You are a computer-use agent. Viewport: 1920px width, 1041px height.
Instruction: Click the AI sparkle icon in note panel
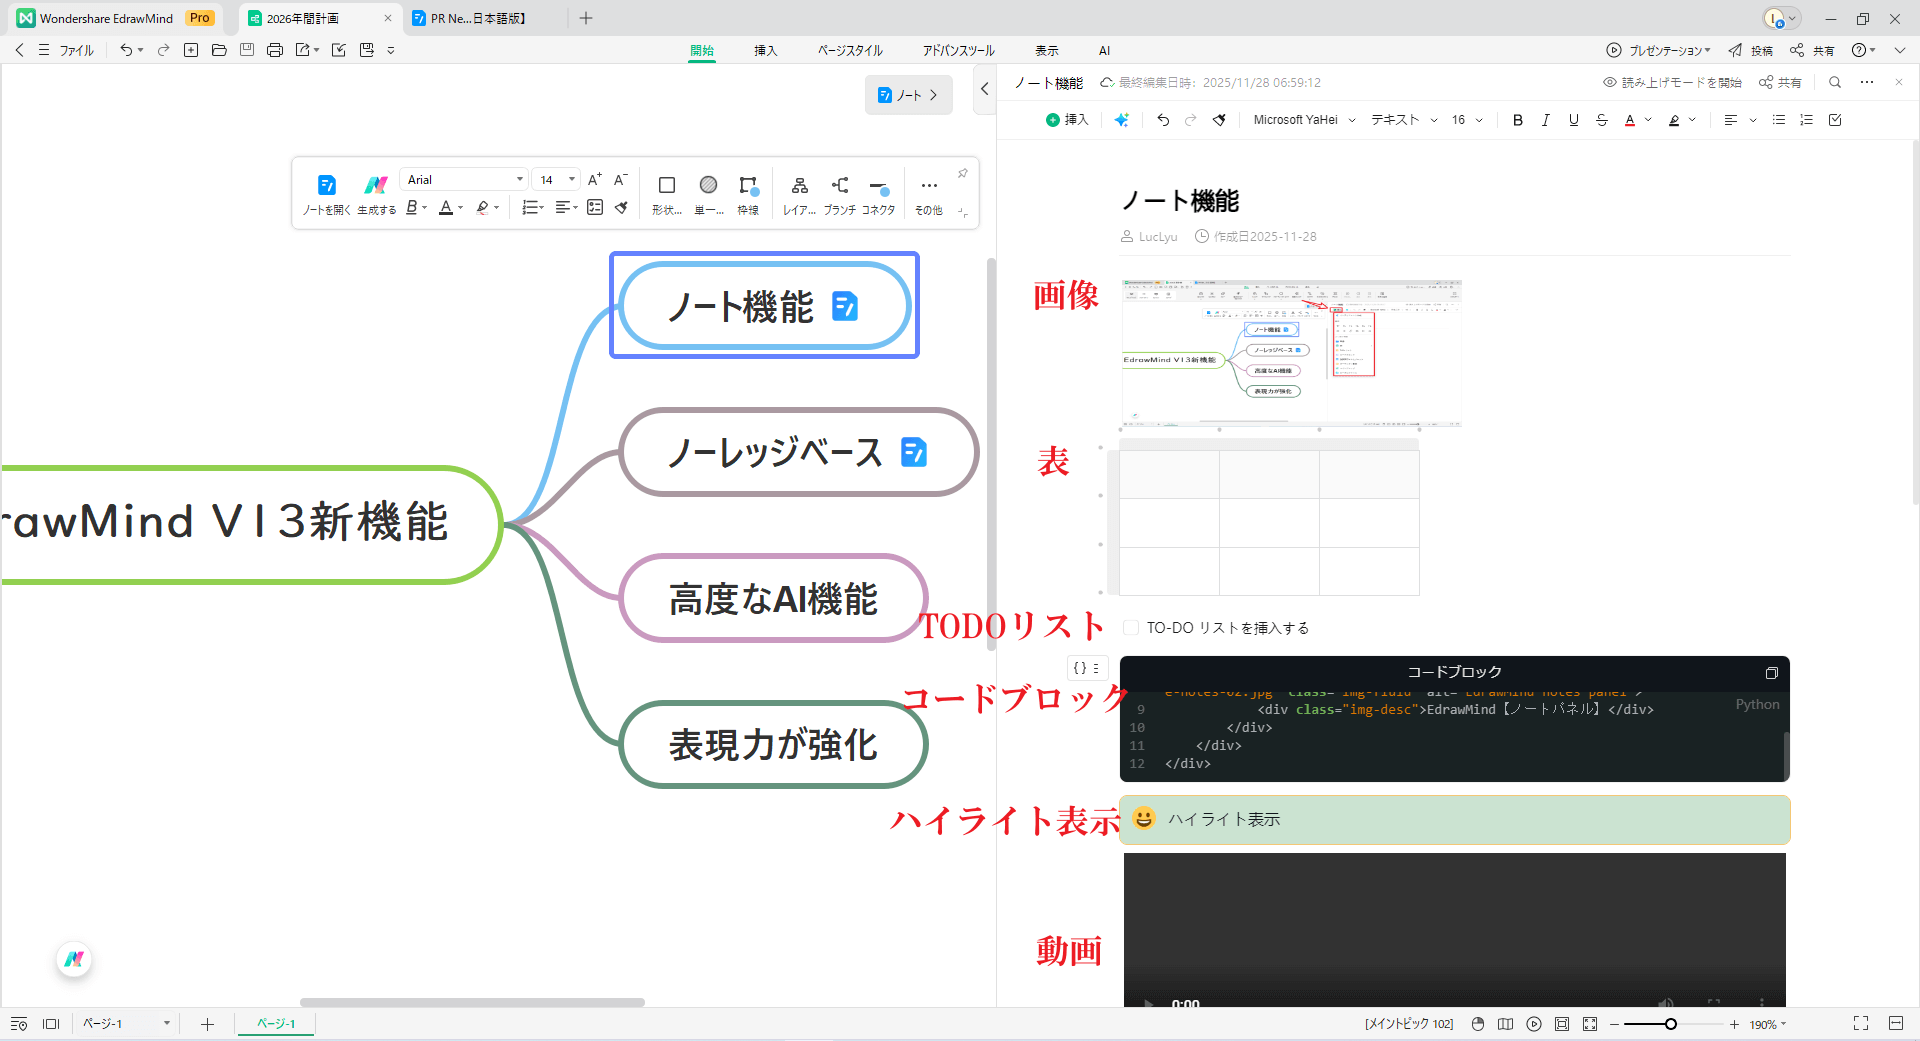click(x=1121, y=119)
